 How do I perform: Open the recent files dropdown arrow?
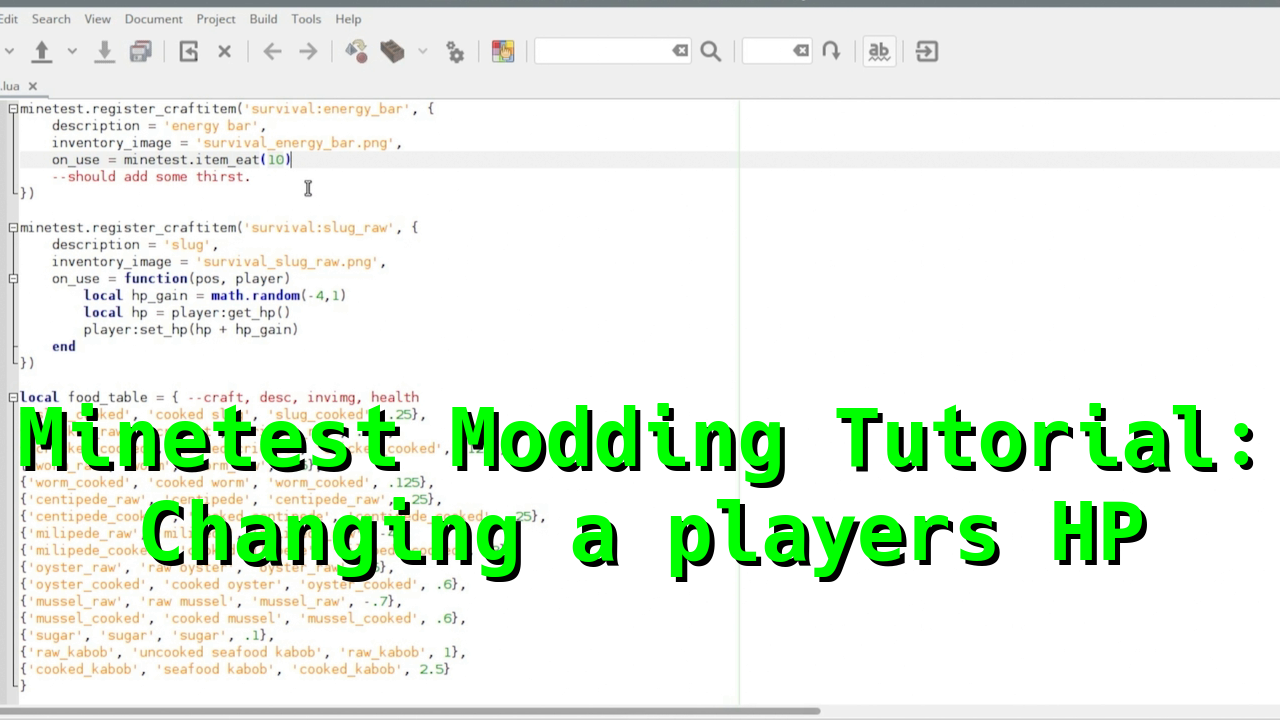[x=72, y=51]
